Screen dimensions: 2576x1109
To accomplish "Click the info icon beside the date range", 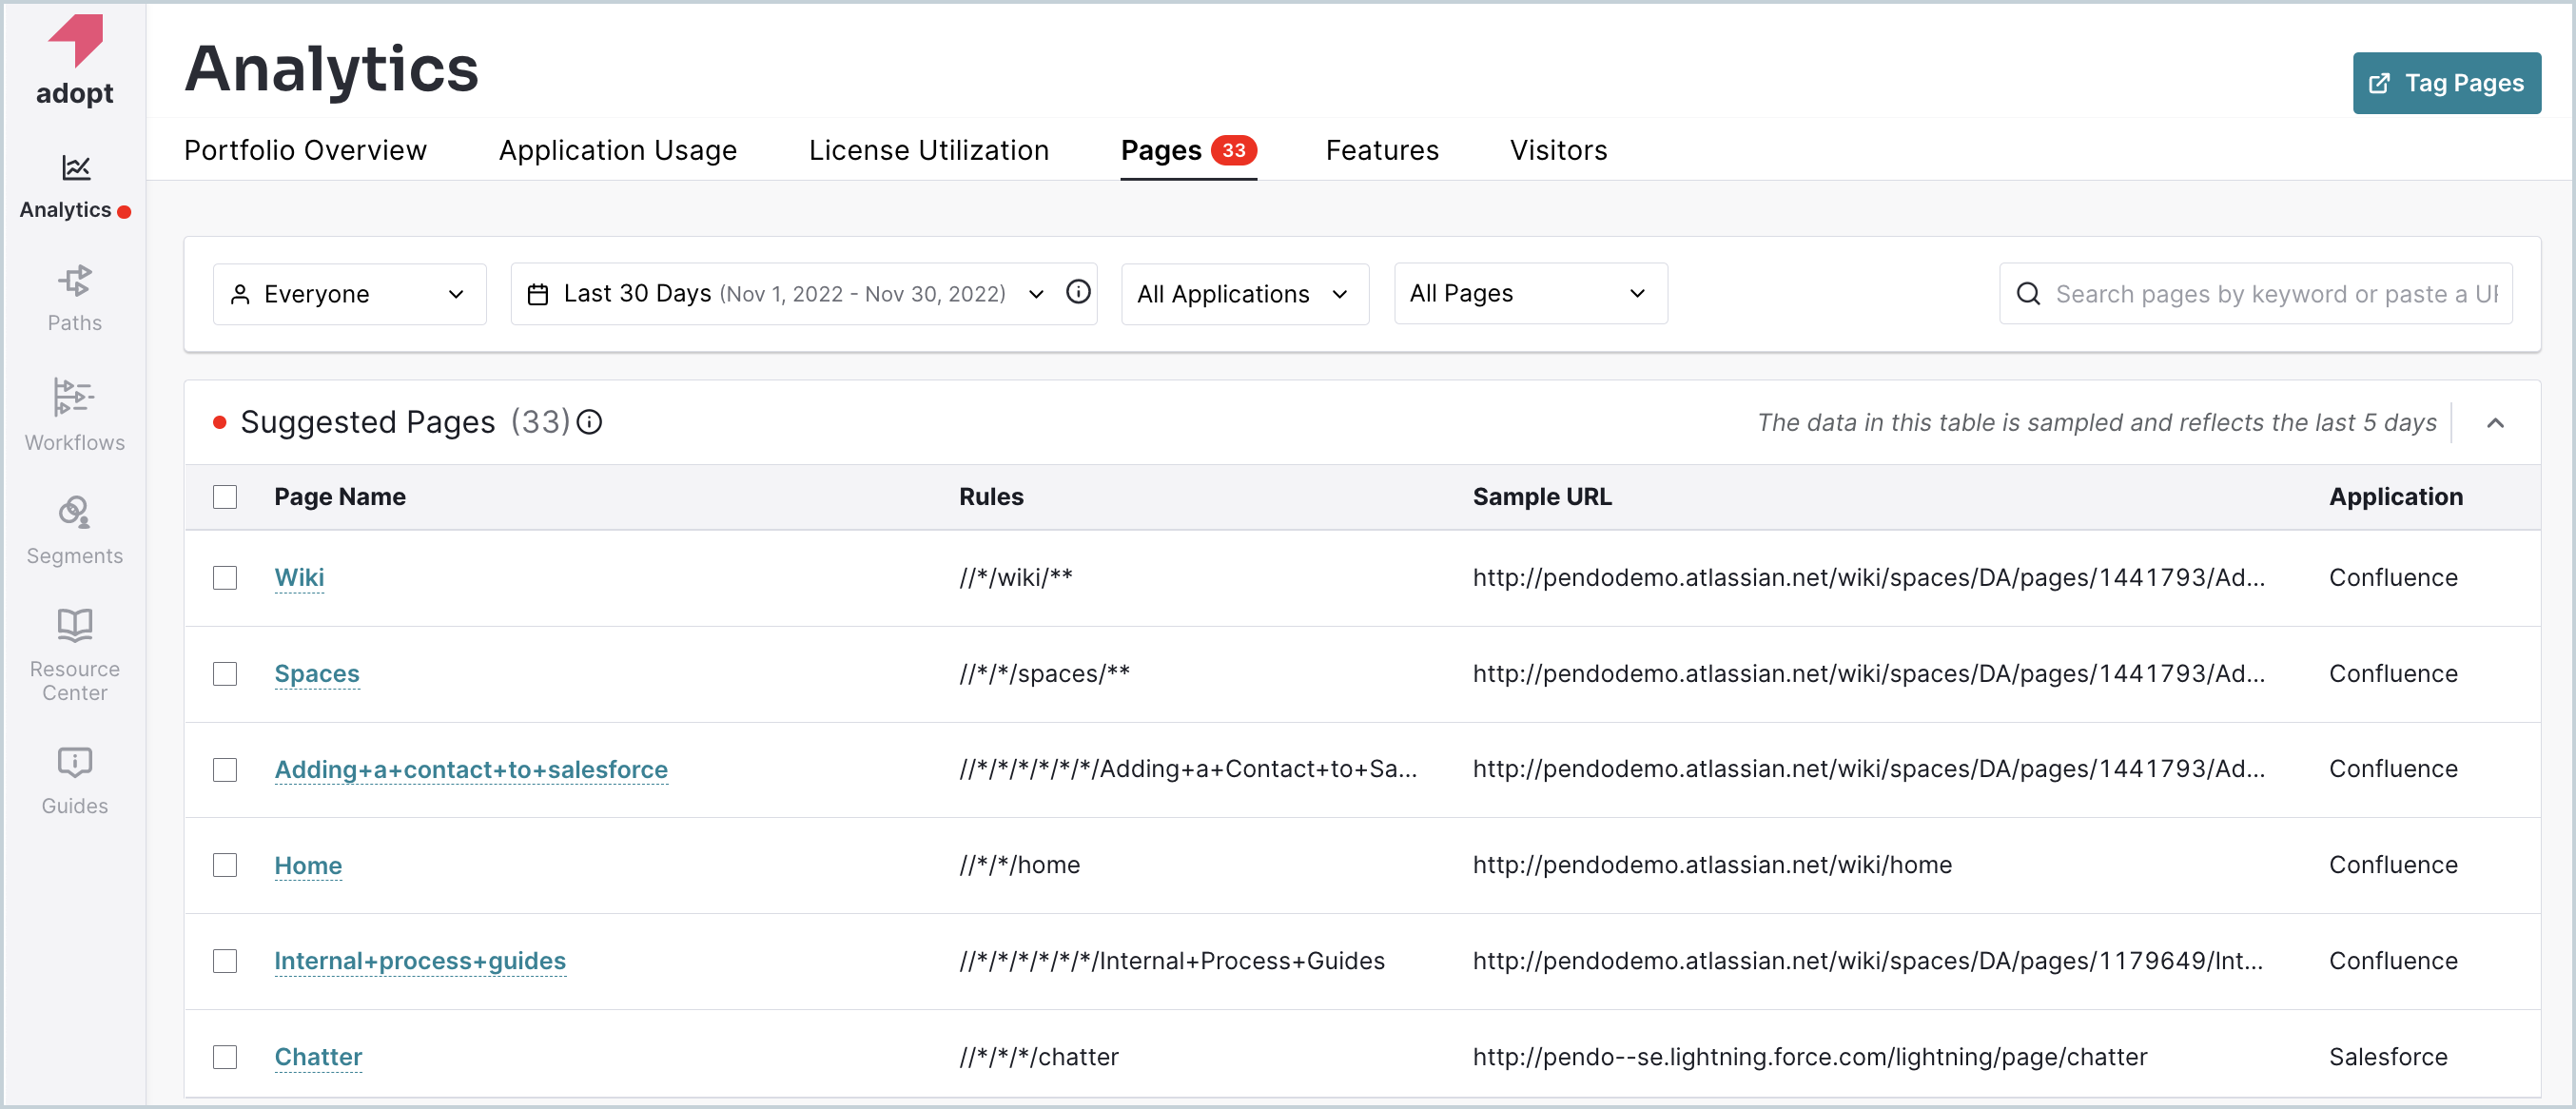I will click(x=1078, y=292).
